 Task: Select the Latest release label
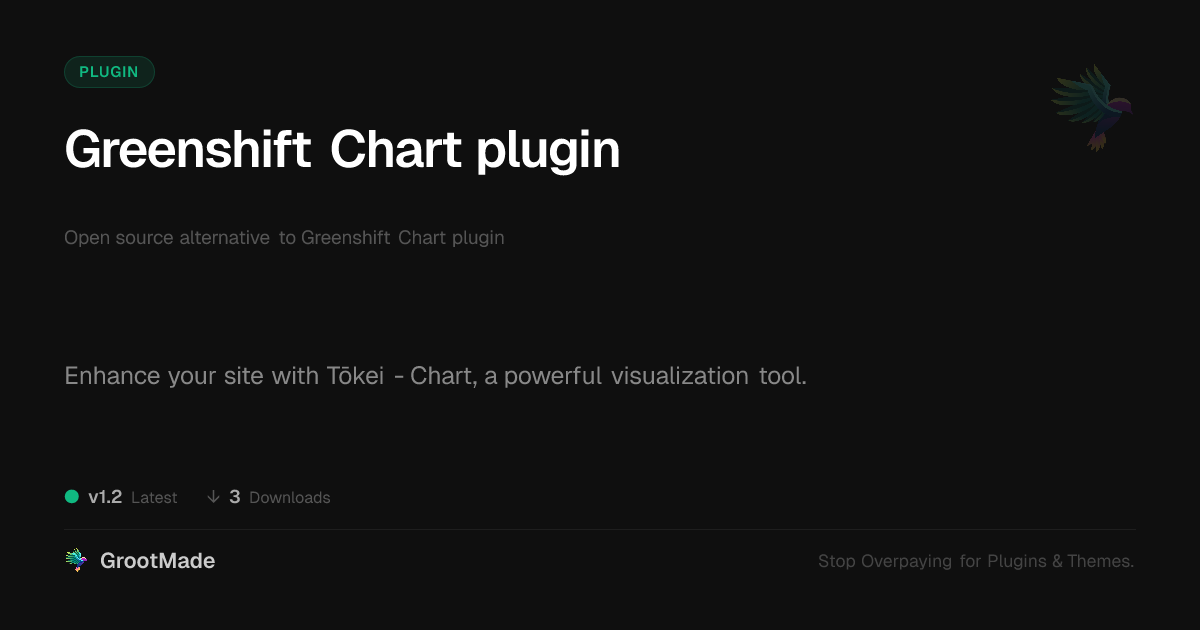pyautogui.click(x=154, y=497)
